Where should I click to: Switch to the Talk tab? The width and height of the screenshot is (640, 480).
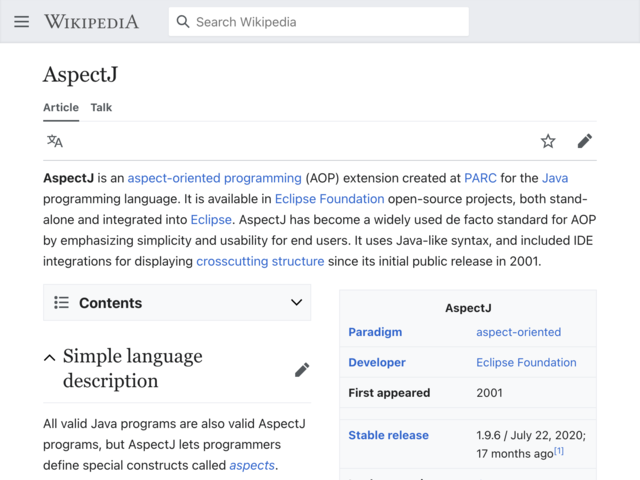coord(101,107)
